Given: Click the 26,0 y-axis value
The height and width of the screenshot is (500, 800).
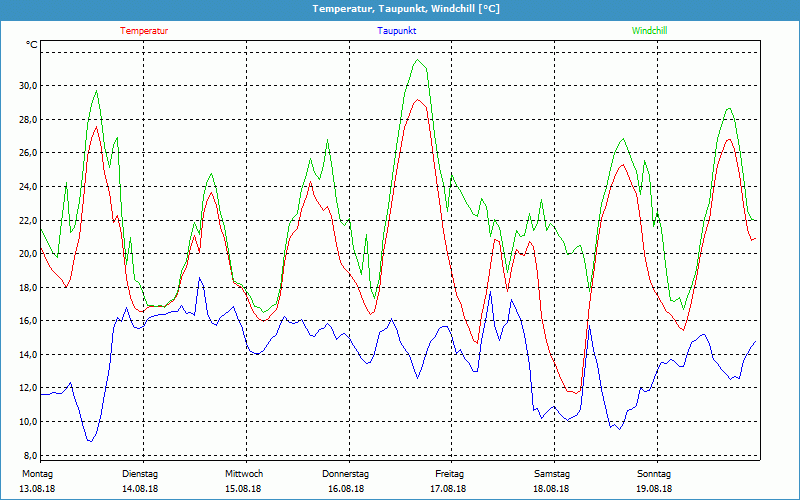Looking at the screenshot, I should pos(29,153).
